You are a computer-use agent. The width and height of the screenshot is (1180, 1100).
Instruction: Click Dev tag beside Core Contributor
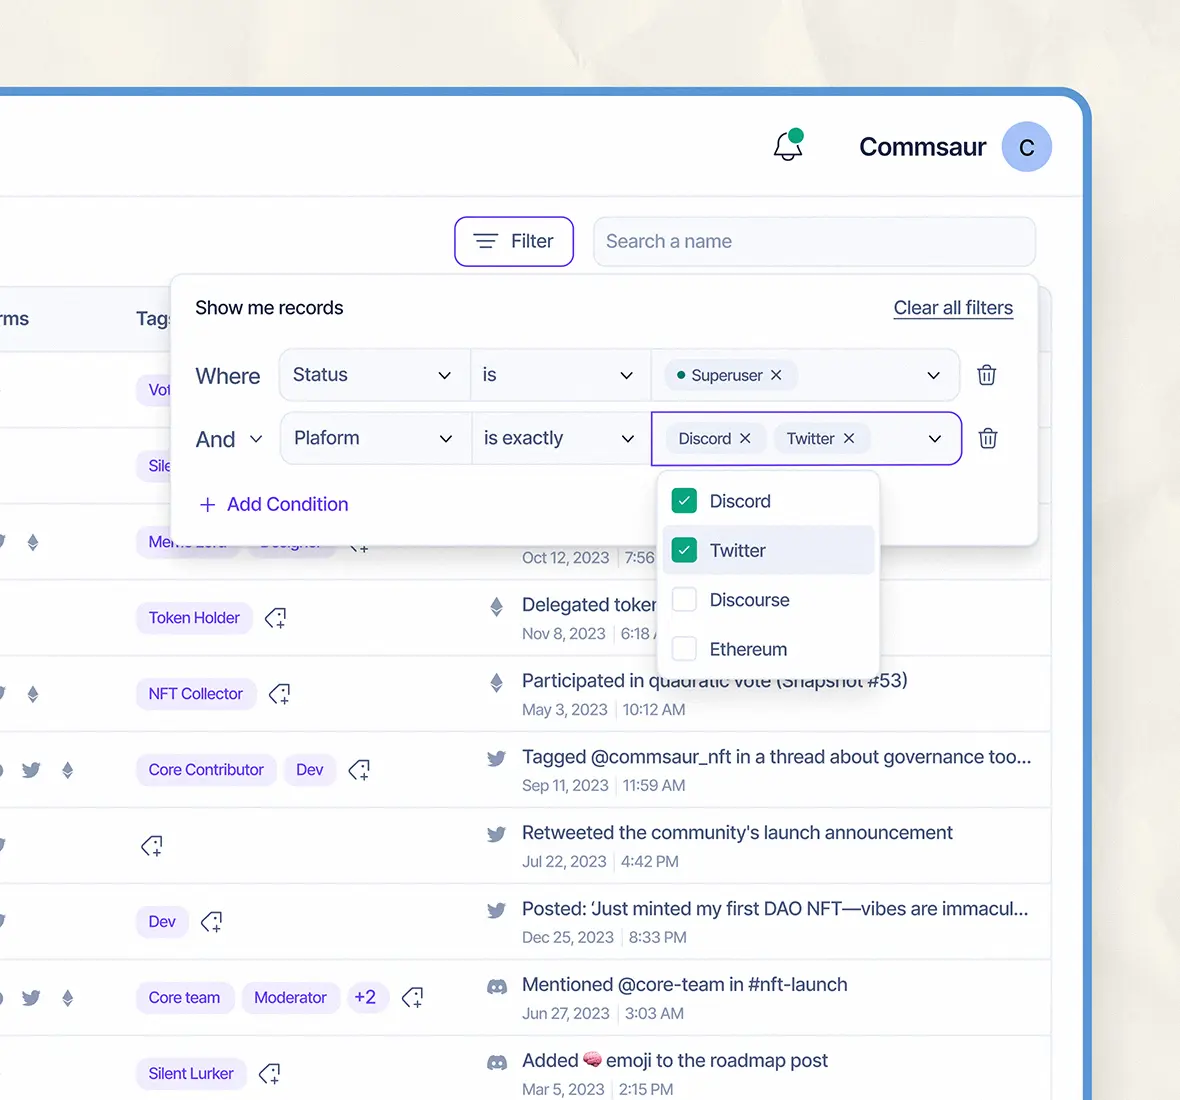(309, 770)
